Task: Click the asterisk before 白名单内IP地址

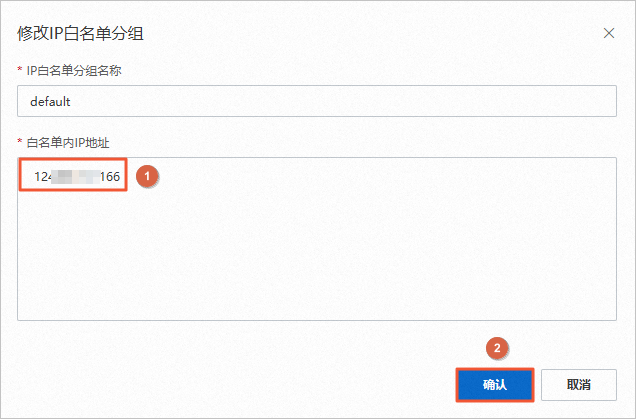Action: pos(20,143)
